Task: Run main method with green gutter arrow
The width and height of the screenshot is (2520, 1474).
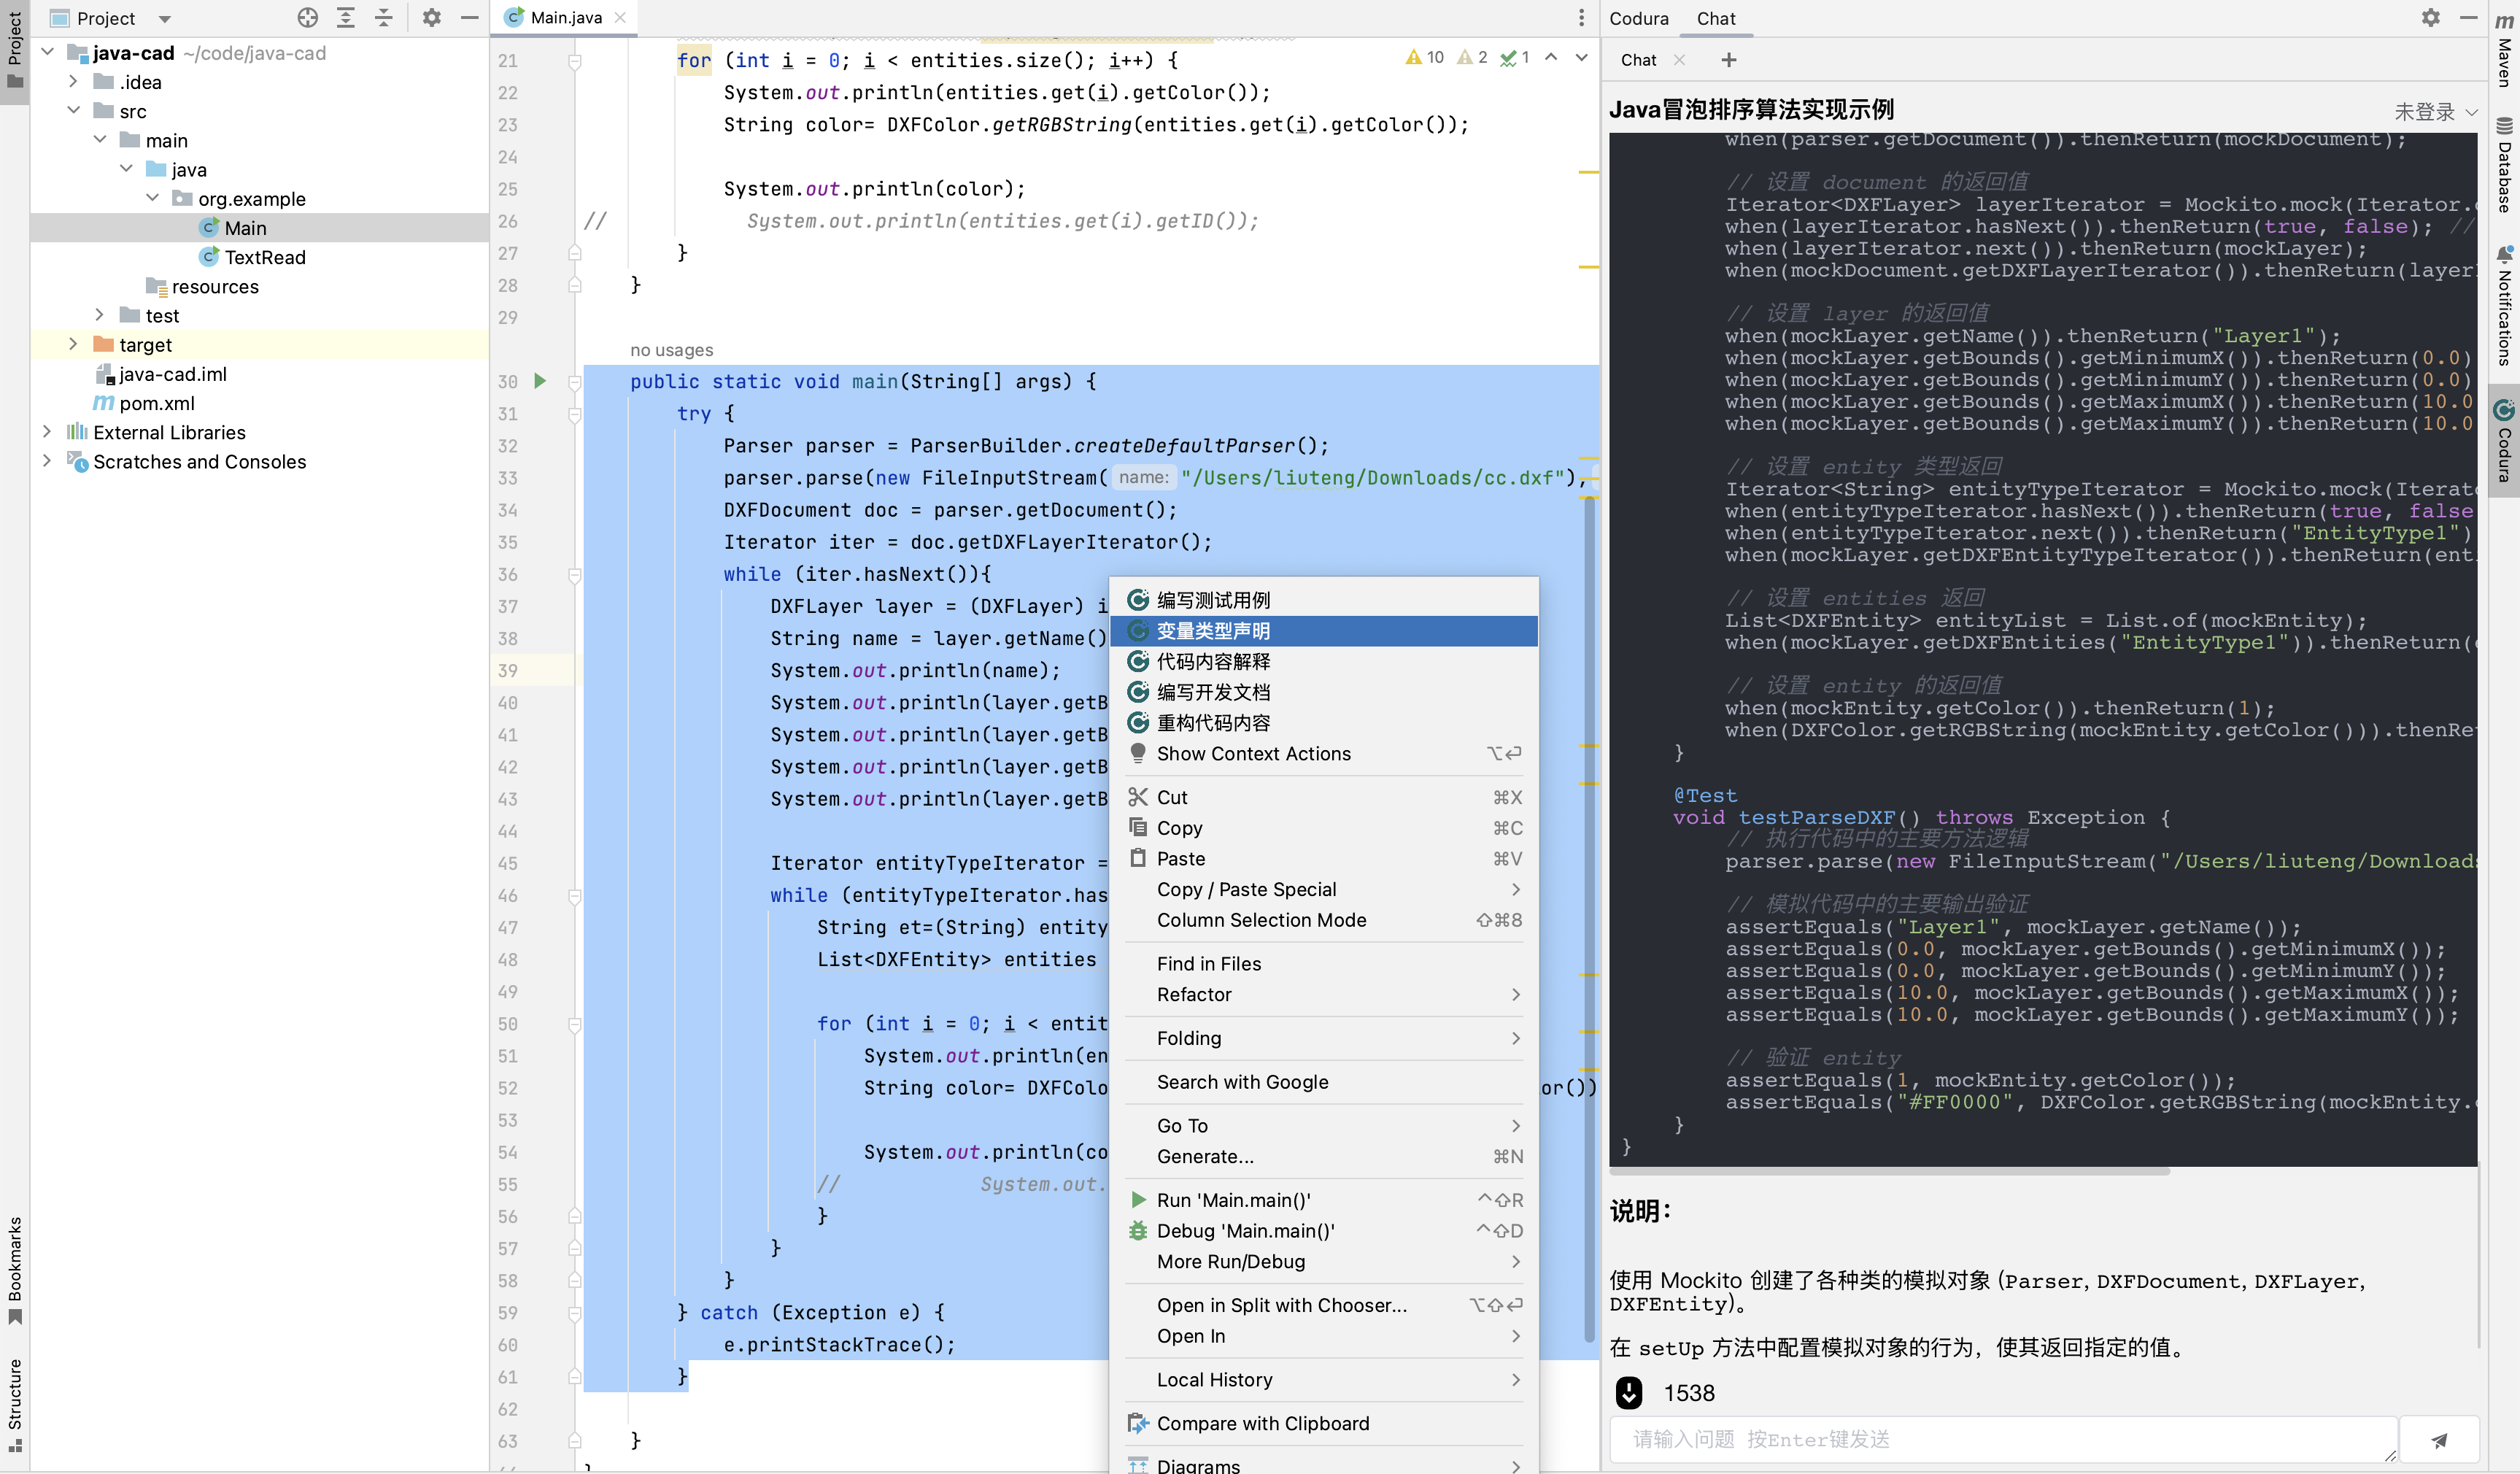Action: [x=540, y=381]
